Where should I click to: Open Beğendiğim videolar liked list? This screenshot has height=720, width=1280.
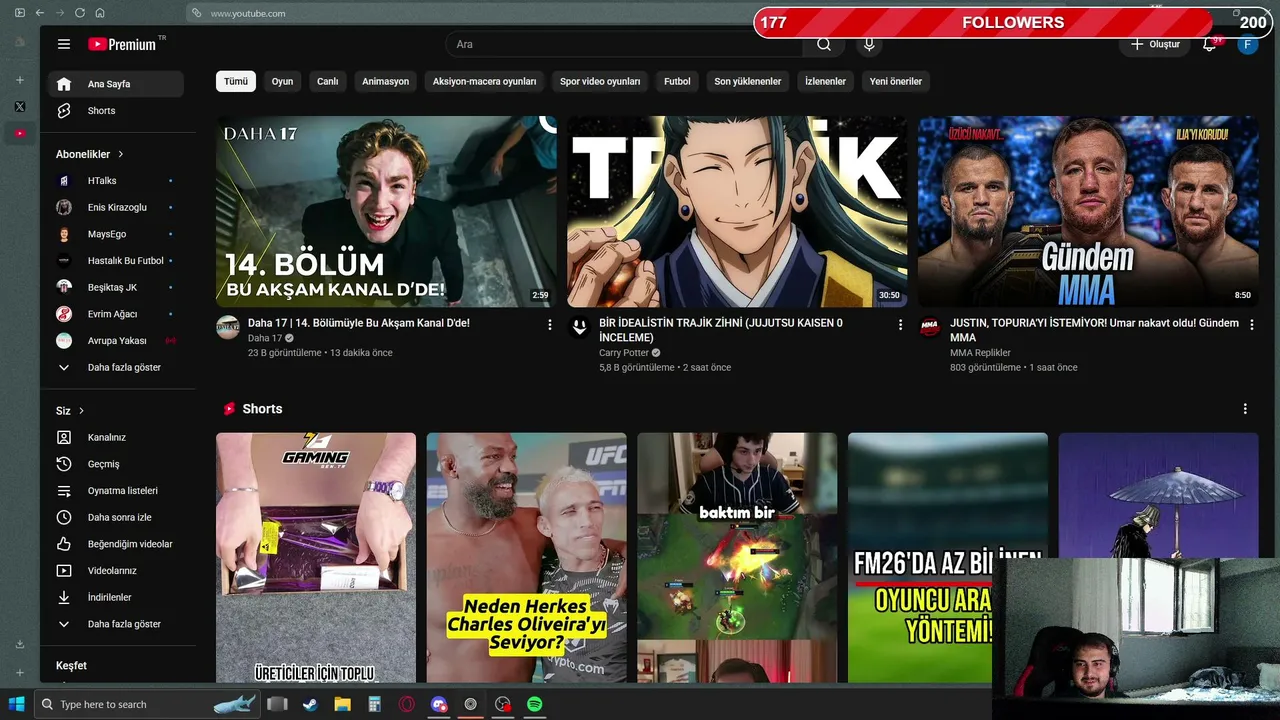click(116, 544)
